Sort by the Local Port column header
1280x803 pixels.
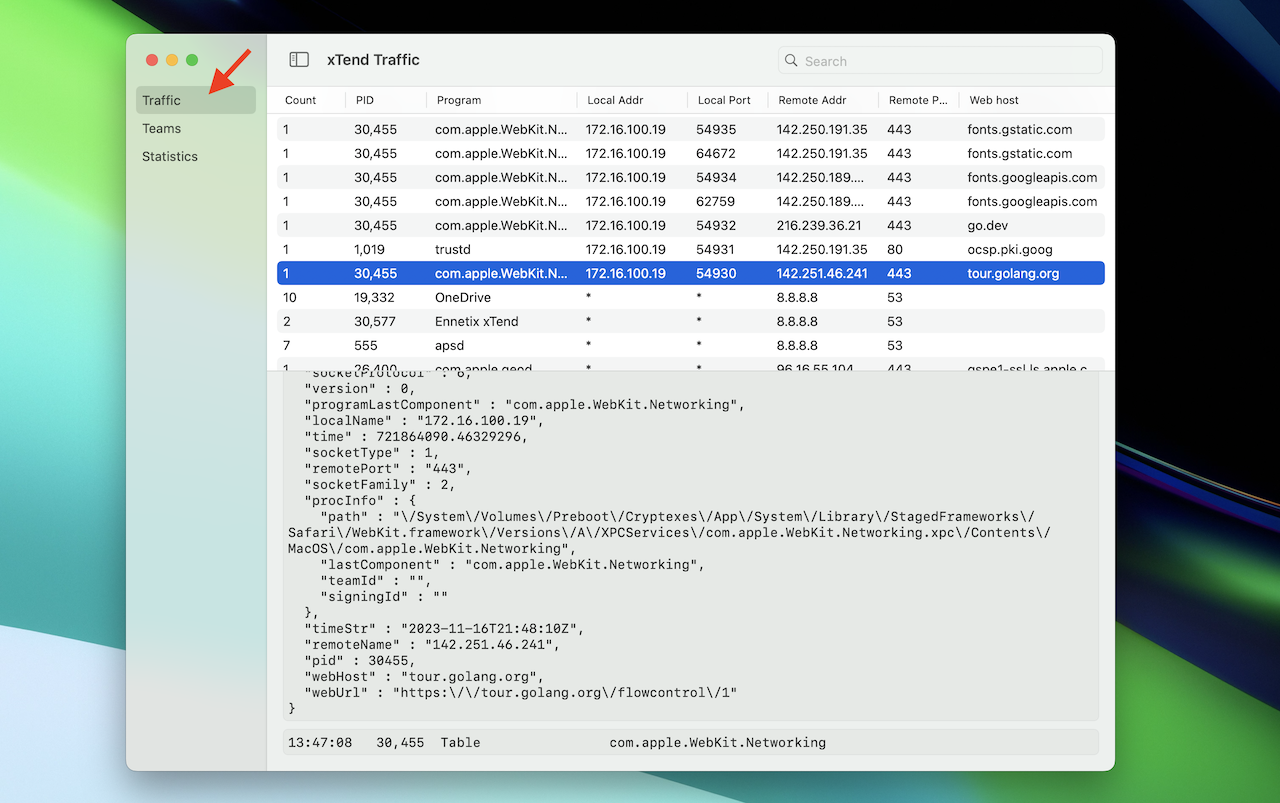724,100
